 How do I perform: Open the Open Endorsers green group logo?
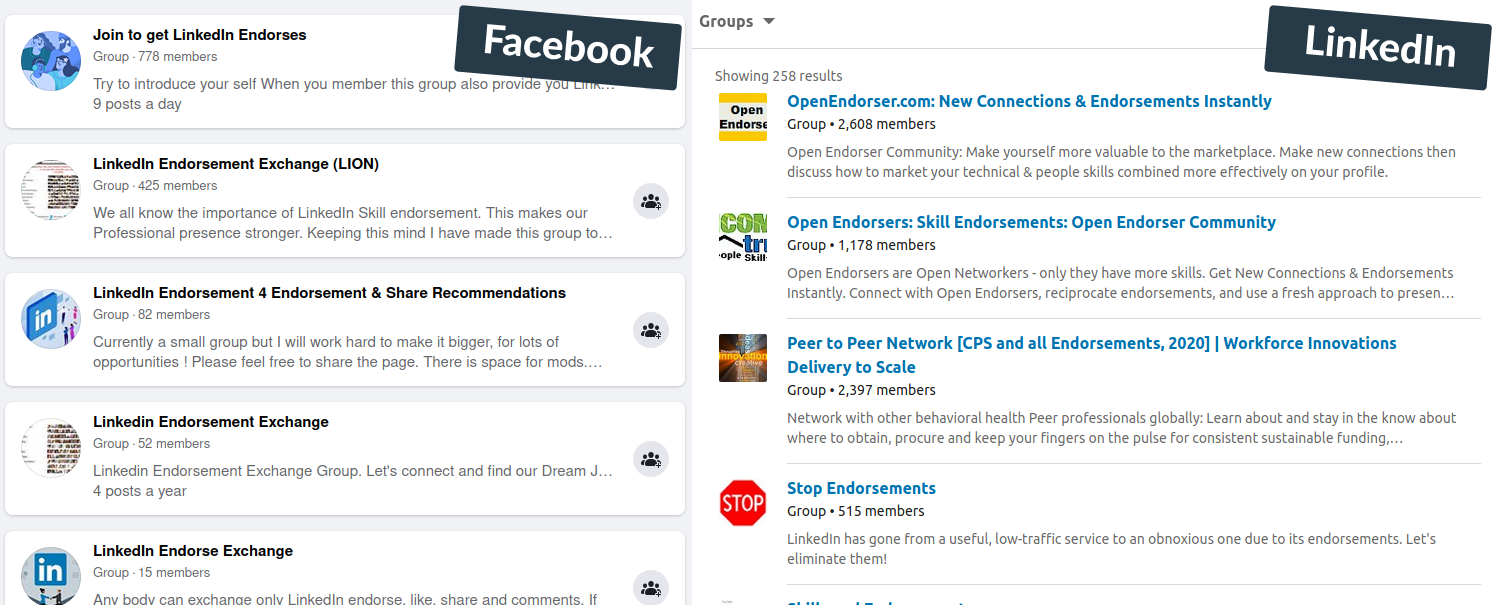743,237
